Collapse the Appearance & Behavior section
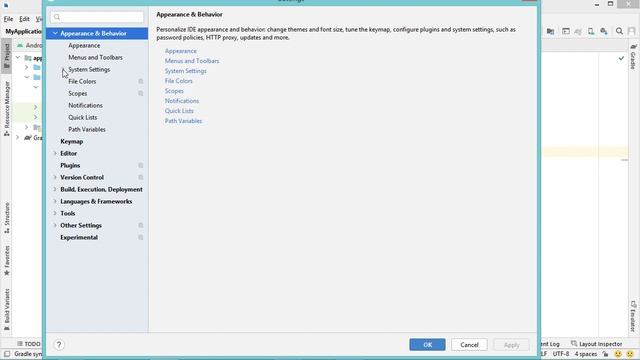This screenshot has height=360, width=640. point(55,33)
